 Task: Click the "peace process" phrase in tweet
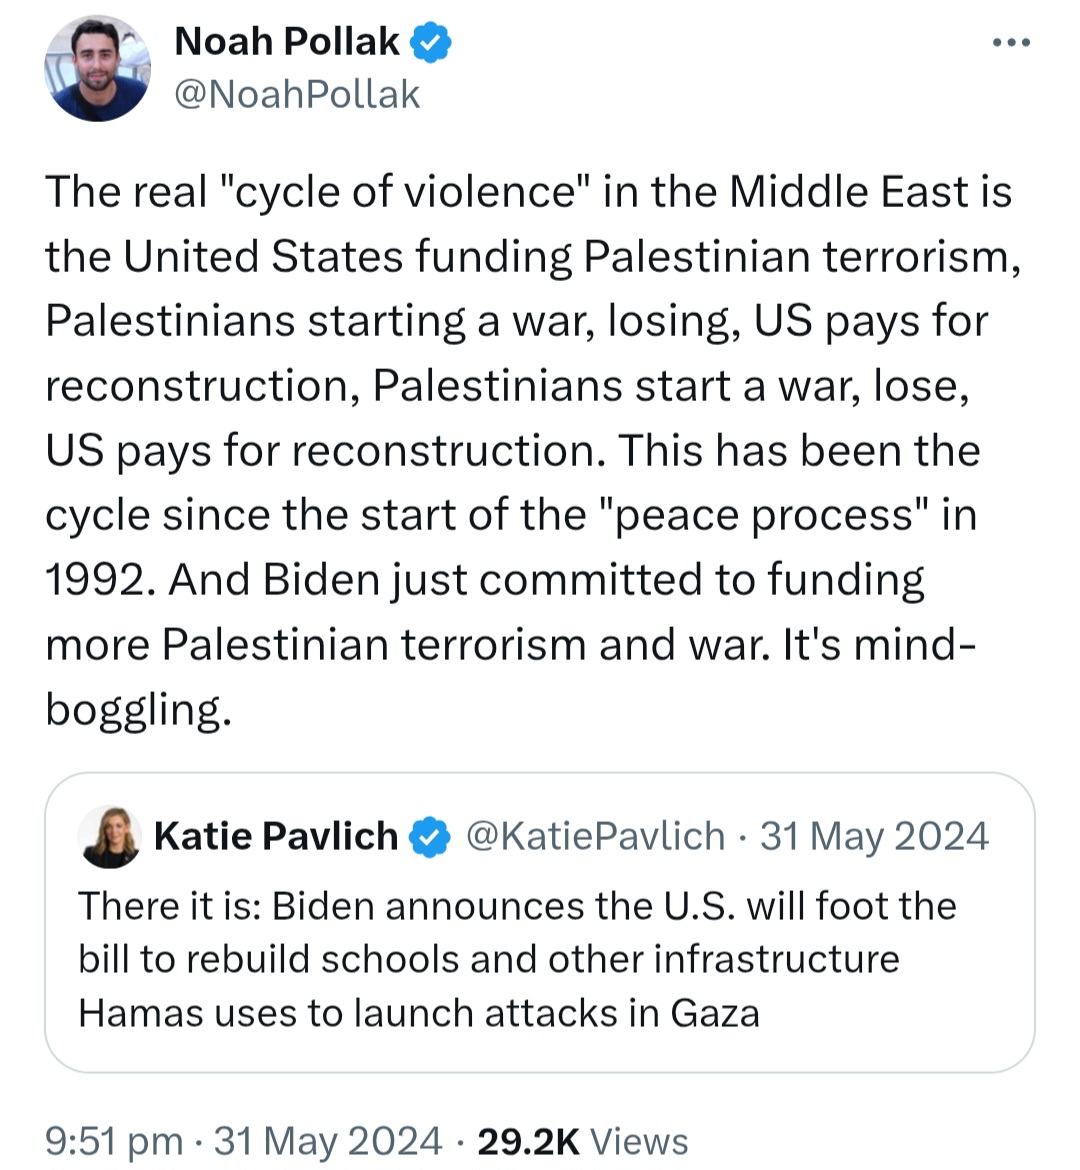tap(767, 515)
